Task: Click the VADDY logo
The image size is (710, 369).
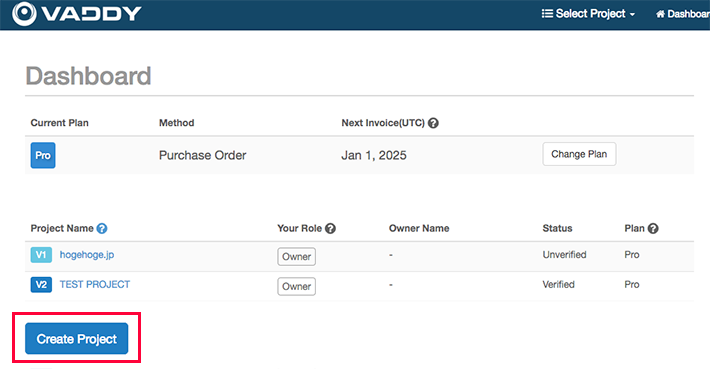Action: click(77, 14)
